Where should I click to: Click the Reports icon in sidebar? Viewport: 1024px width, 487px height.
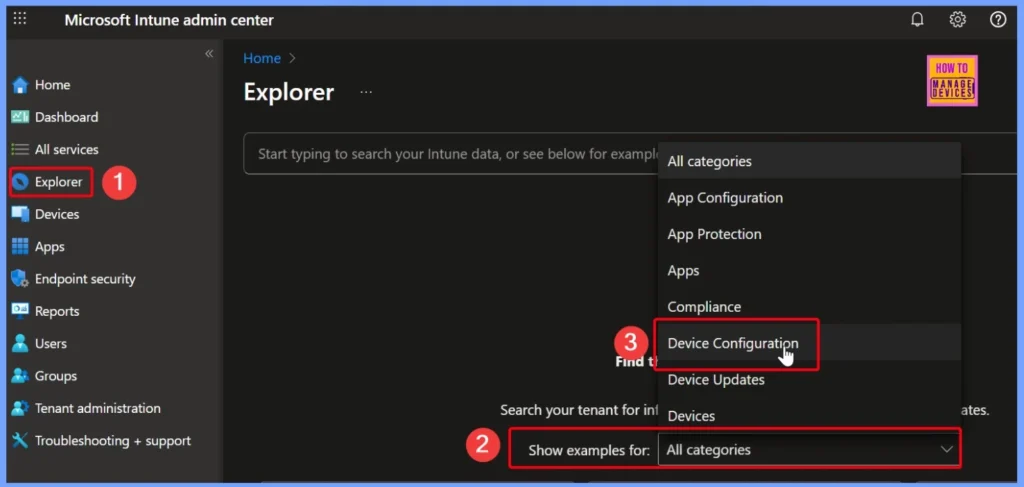click(20, 311)
